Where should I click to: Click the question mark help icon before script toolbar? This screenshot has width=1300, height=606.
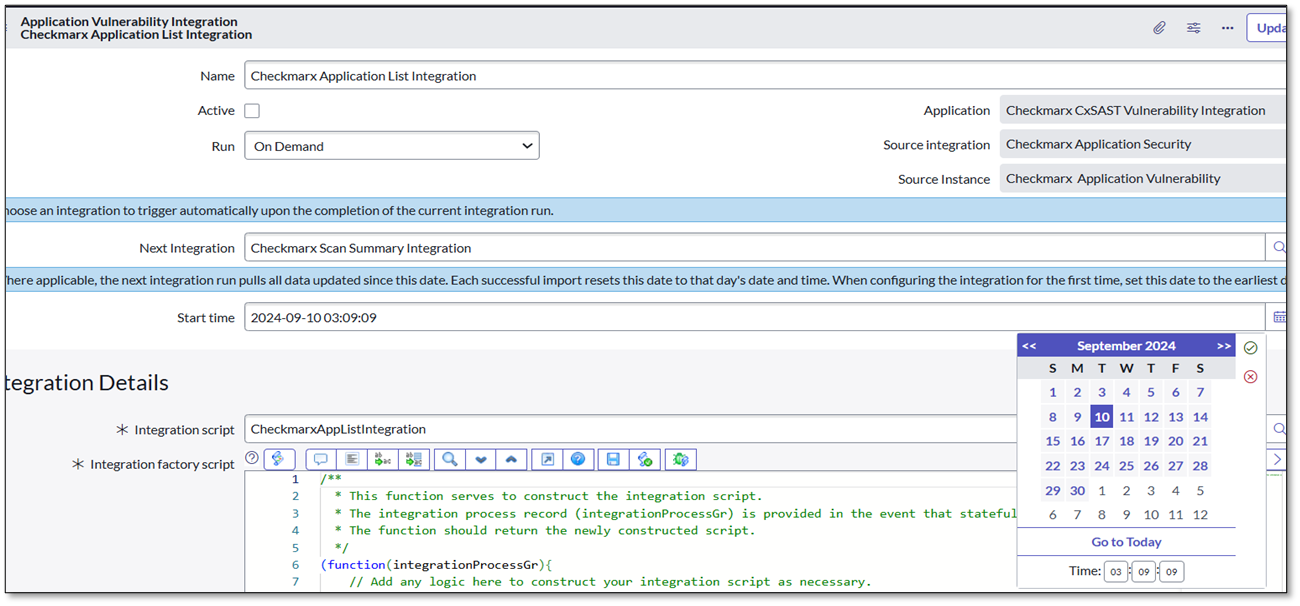point(252,458)
